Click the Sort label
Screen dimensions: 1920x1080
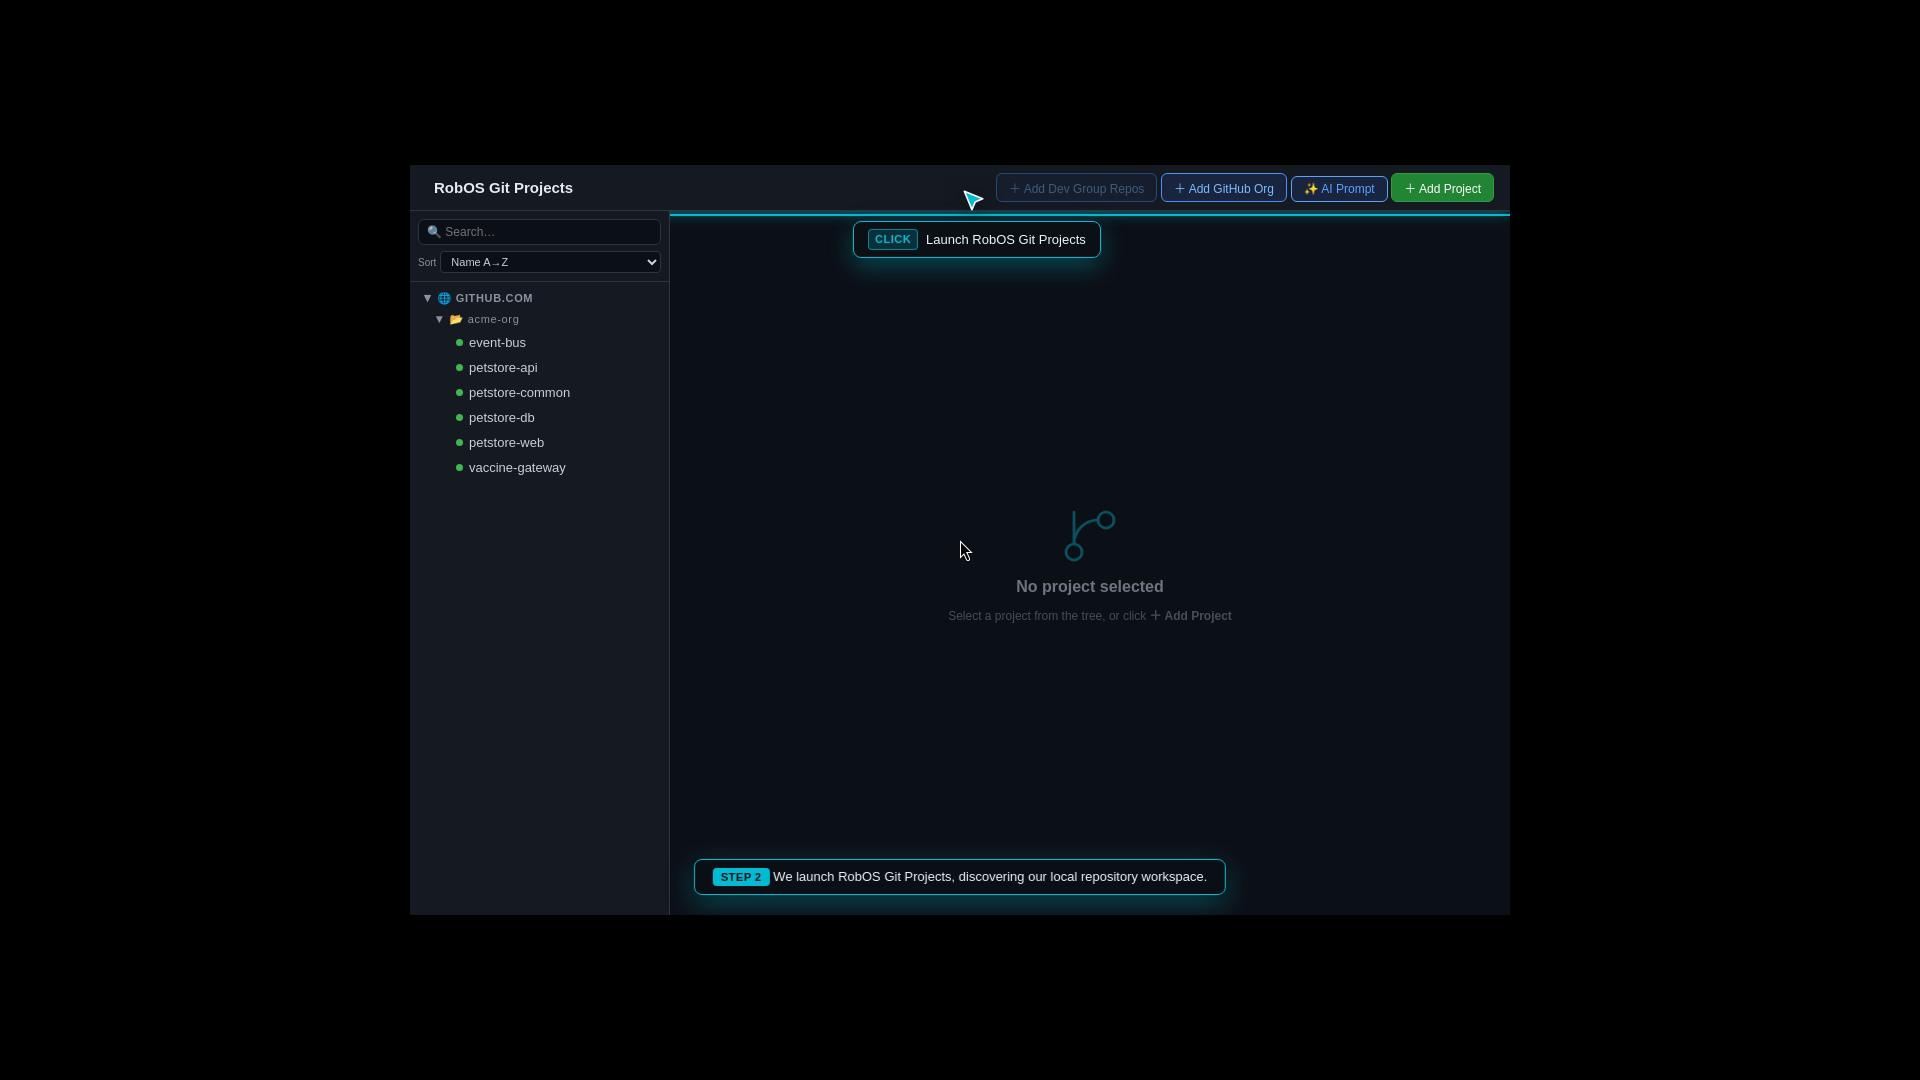click(427, 262)
